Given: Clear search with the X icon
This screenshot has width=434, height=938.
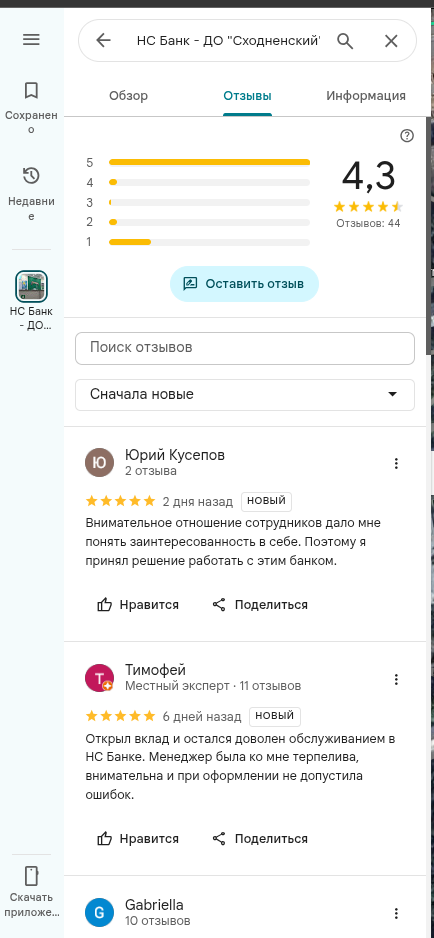Looking at the screenshot, I should [x=391, y=41].
